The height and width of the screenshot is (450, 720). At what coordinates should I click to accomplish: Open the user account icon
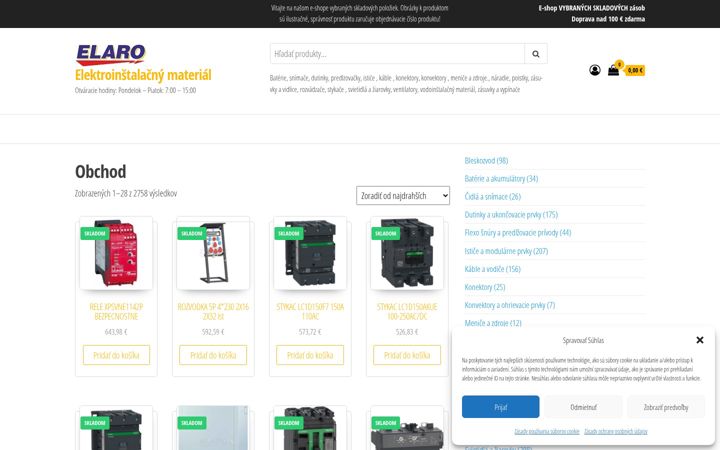[595, 70]
